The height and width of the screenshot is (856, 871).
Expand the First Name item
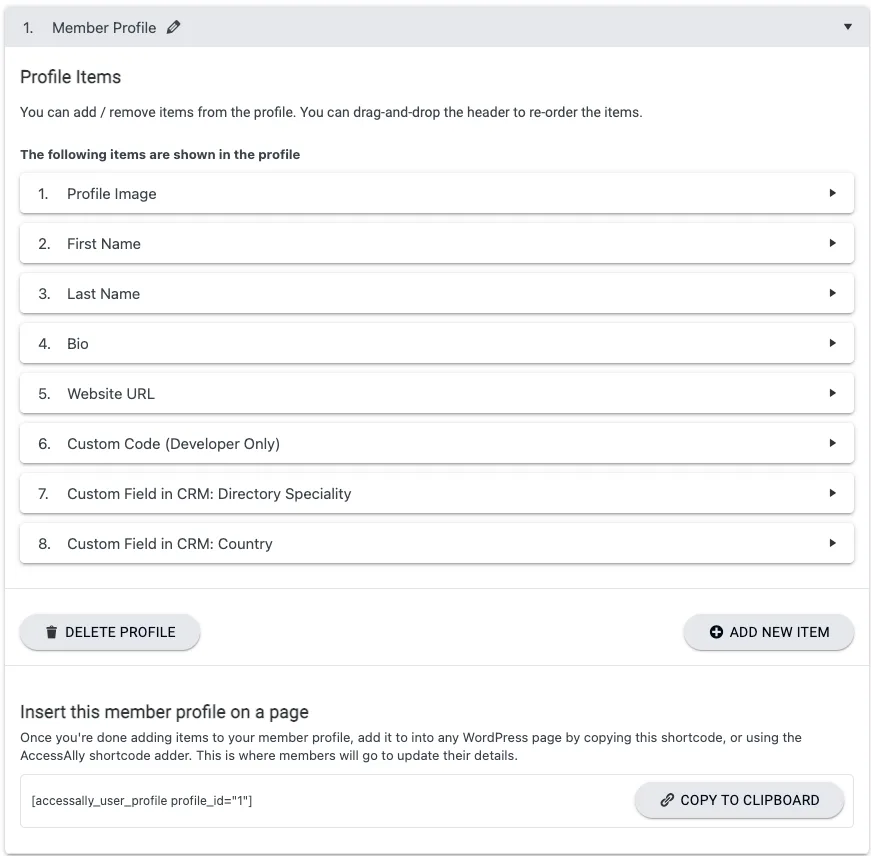833,243
